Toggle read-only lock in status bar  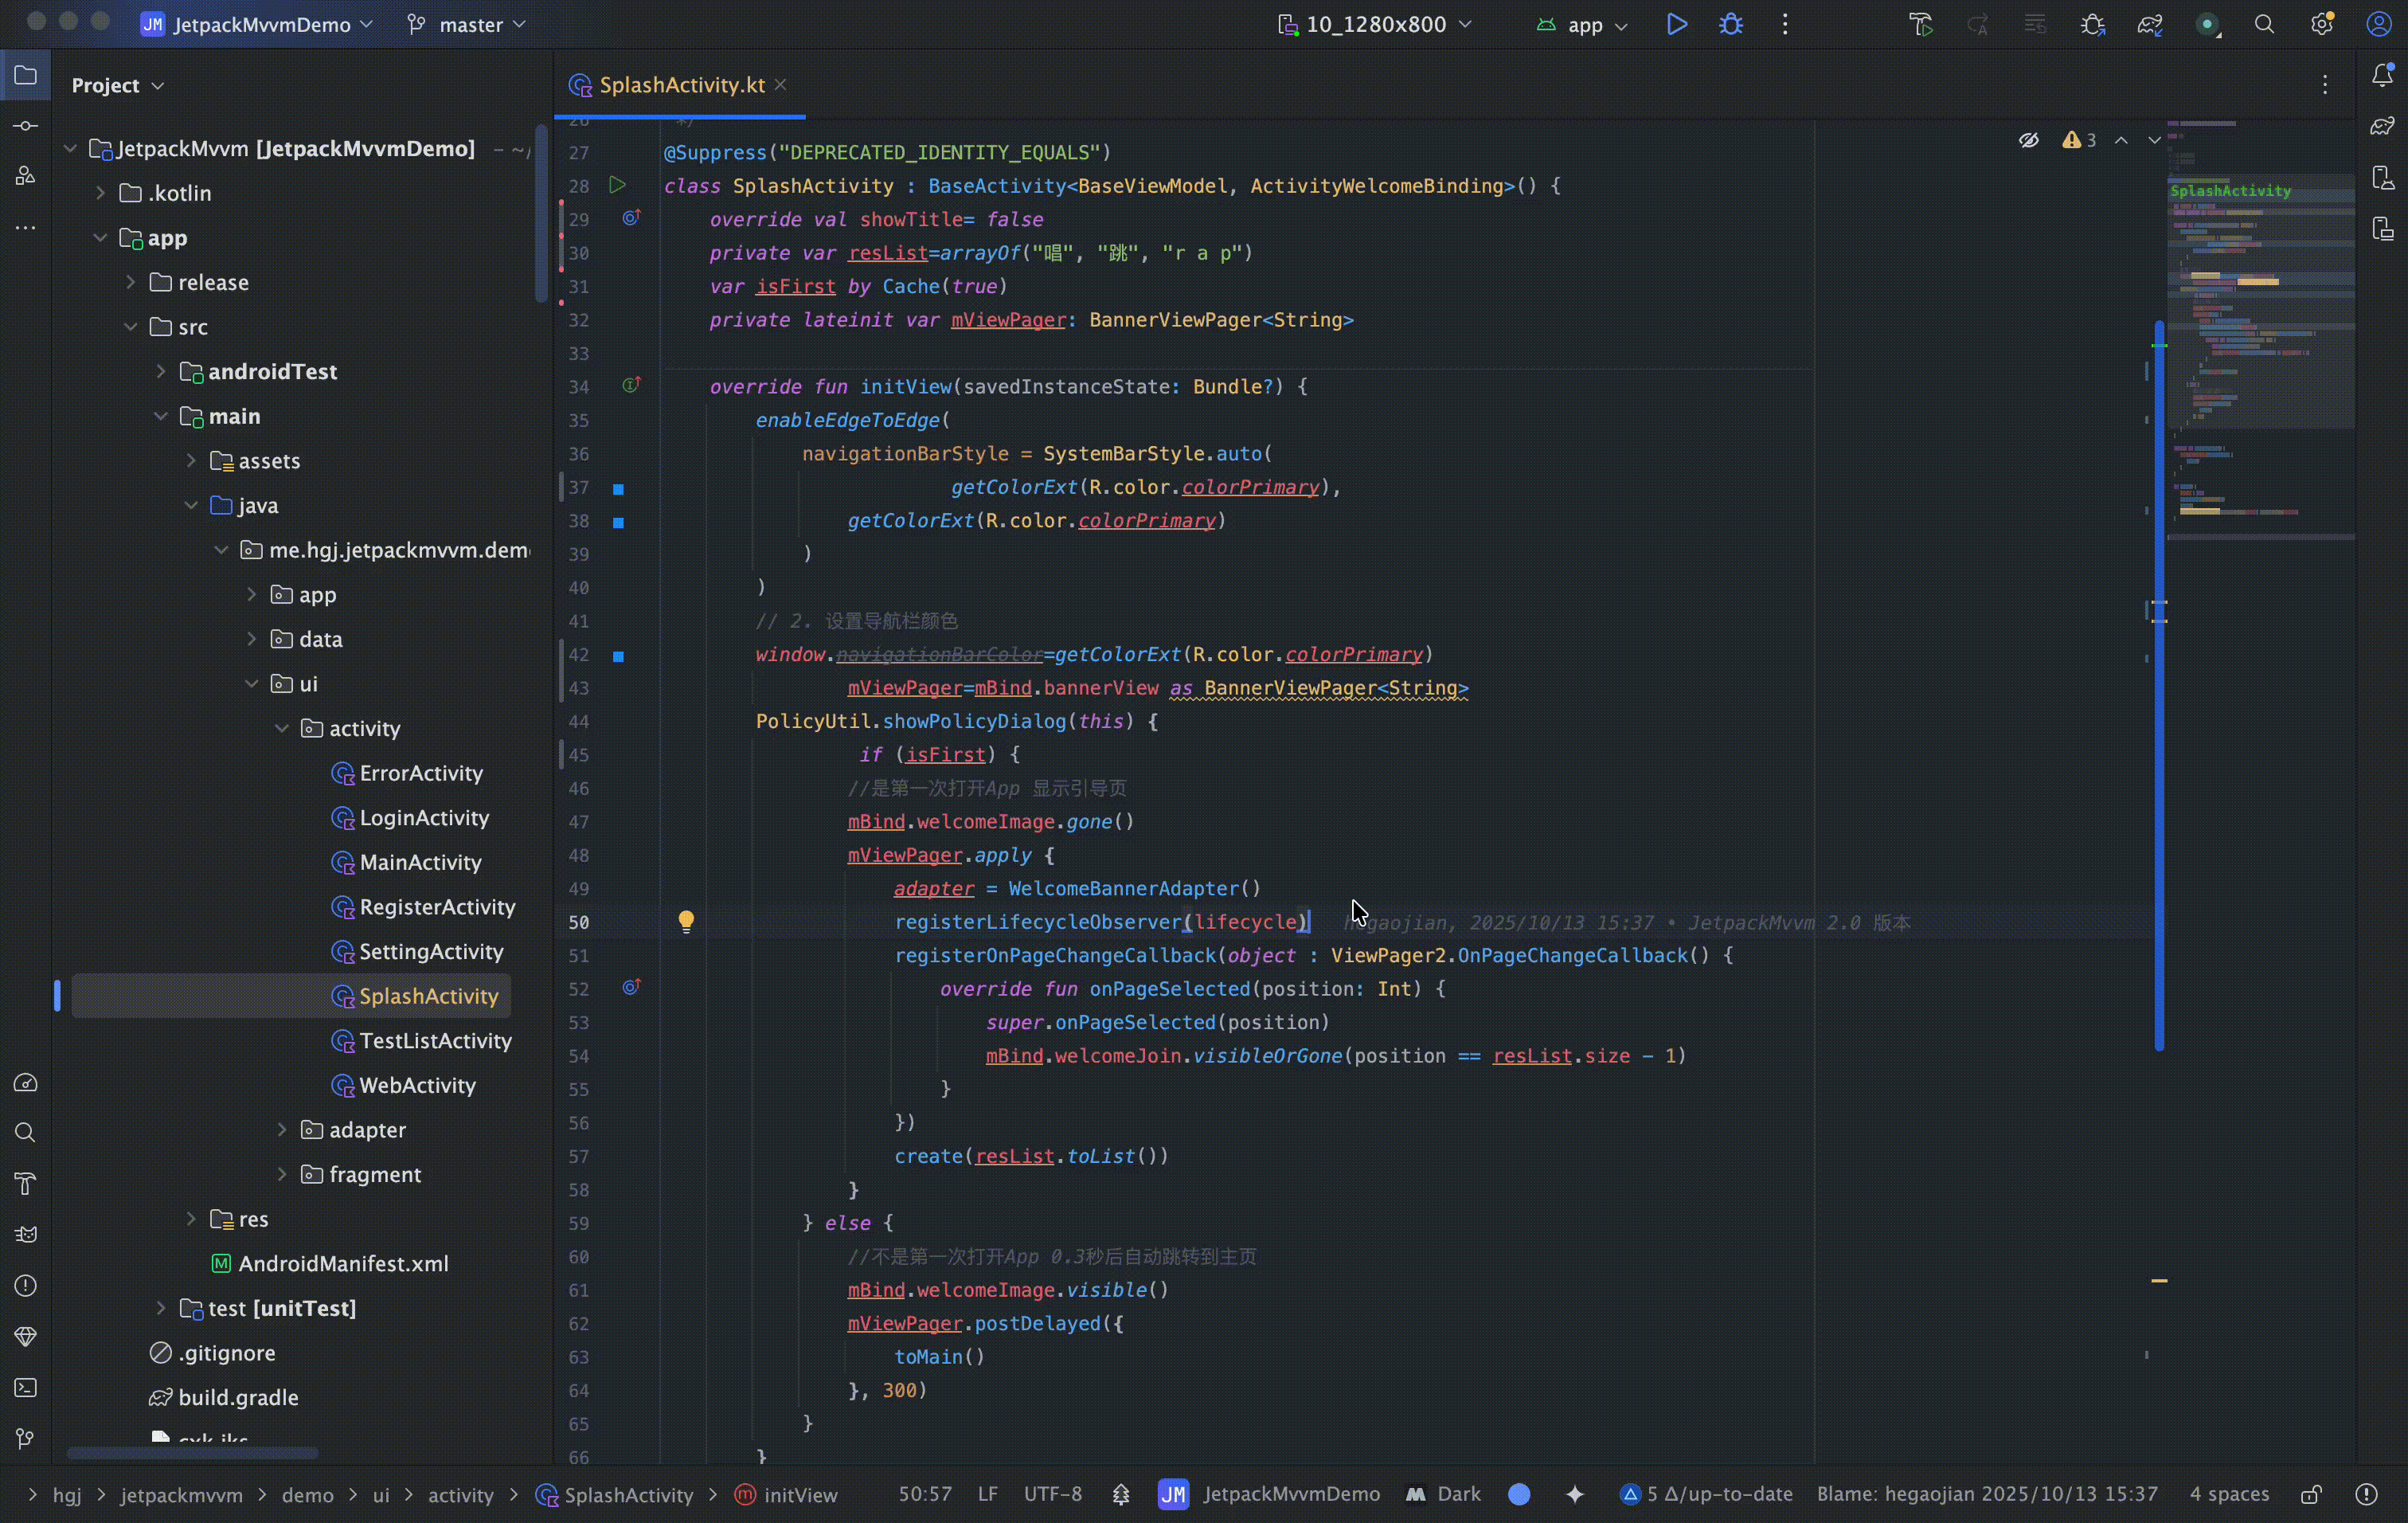[x=2311, y=1494]
